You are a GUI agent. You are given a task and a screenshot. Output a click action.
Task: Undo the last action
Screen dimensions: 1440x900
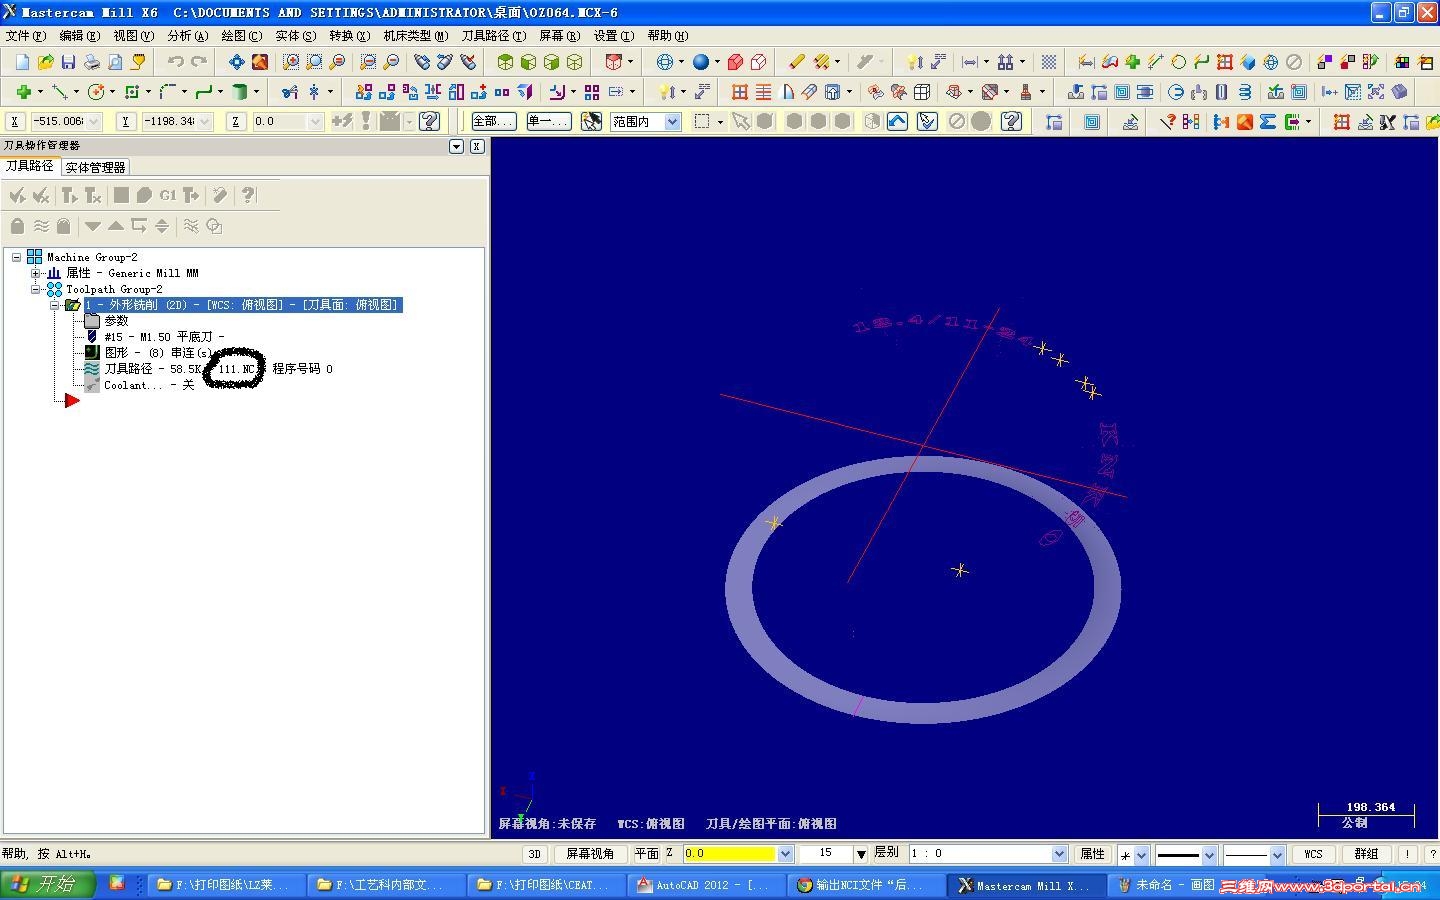coord(176,62)
